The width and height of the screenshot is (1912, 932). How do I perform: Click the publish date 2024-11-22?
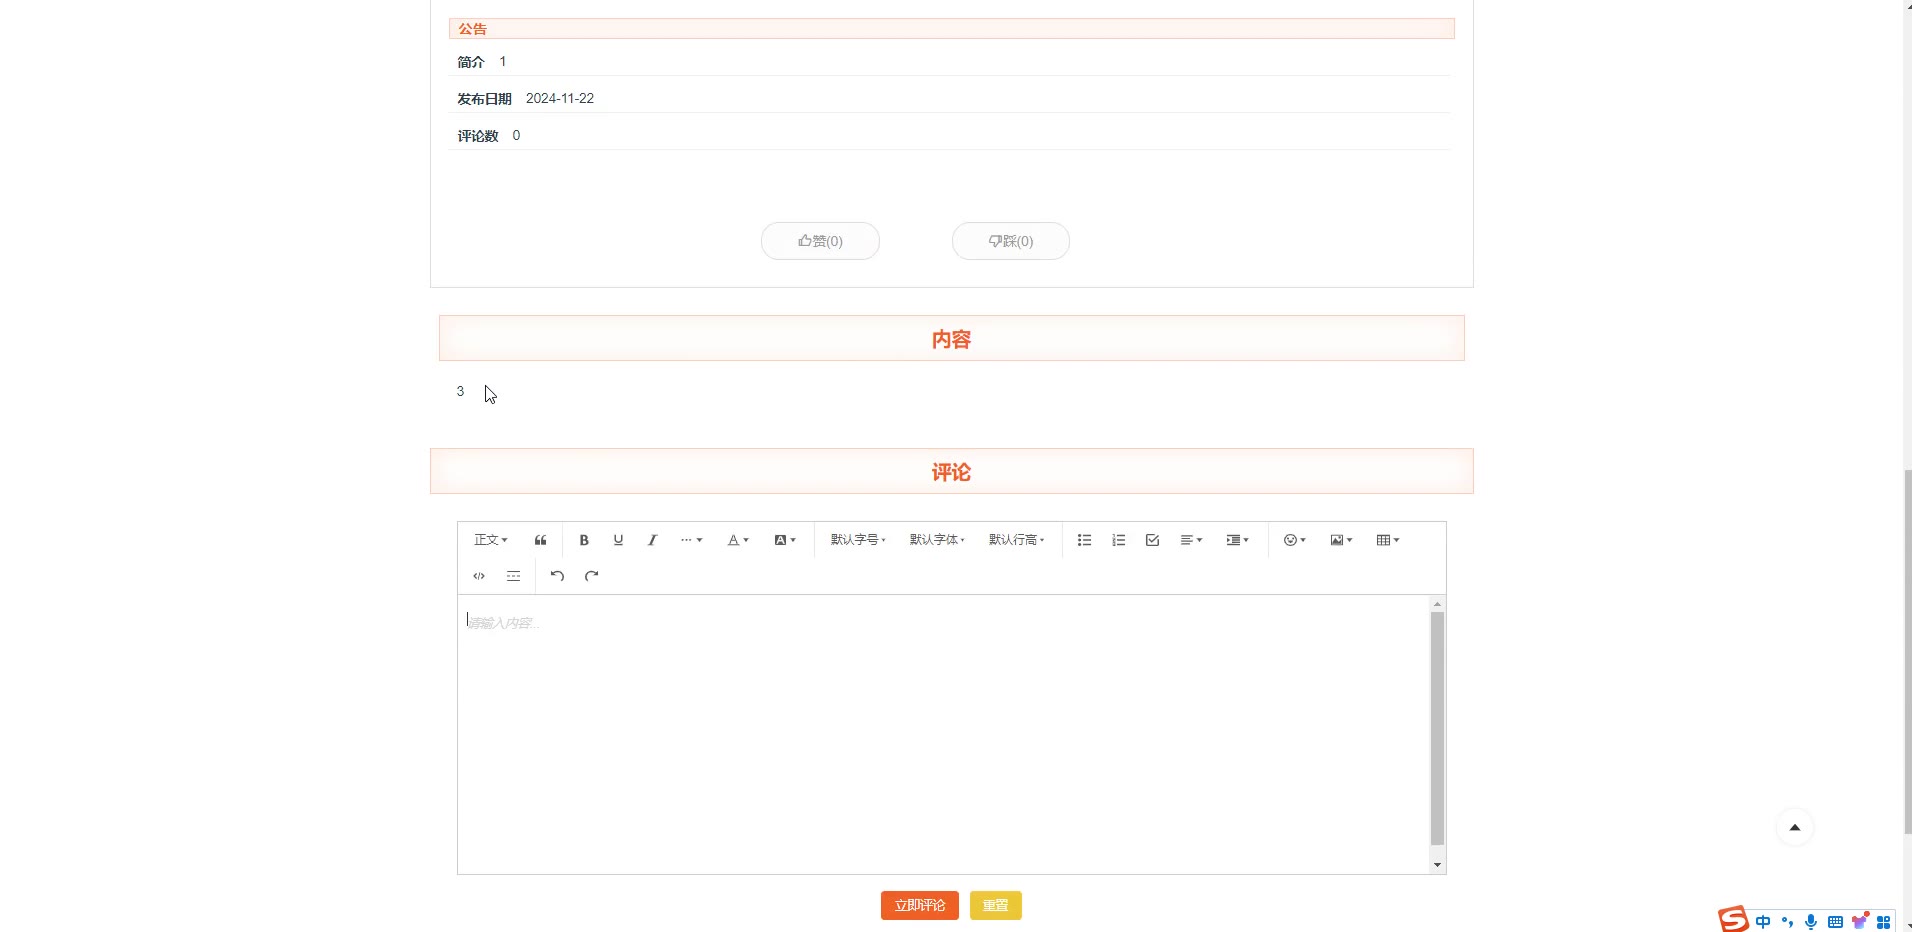tap(560, 98)
